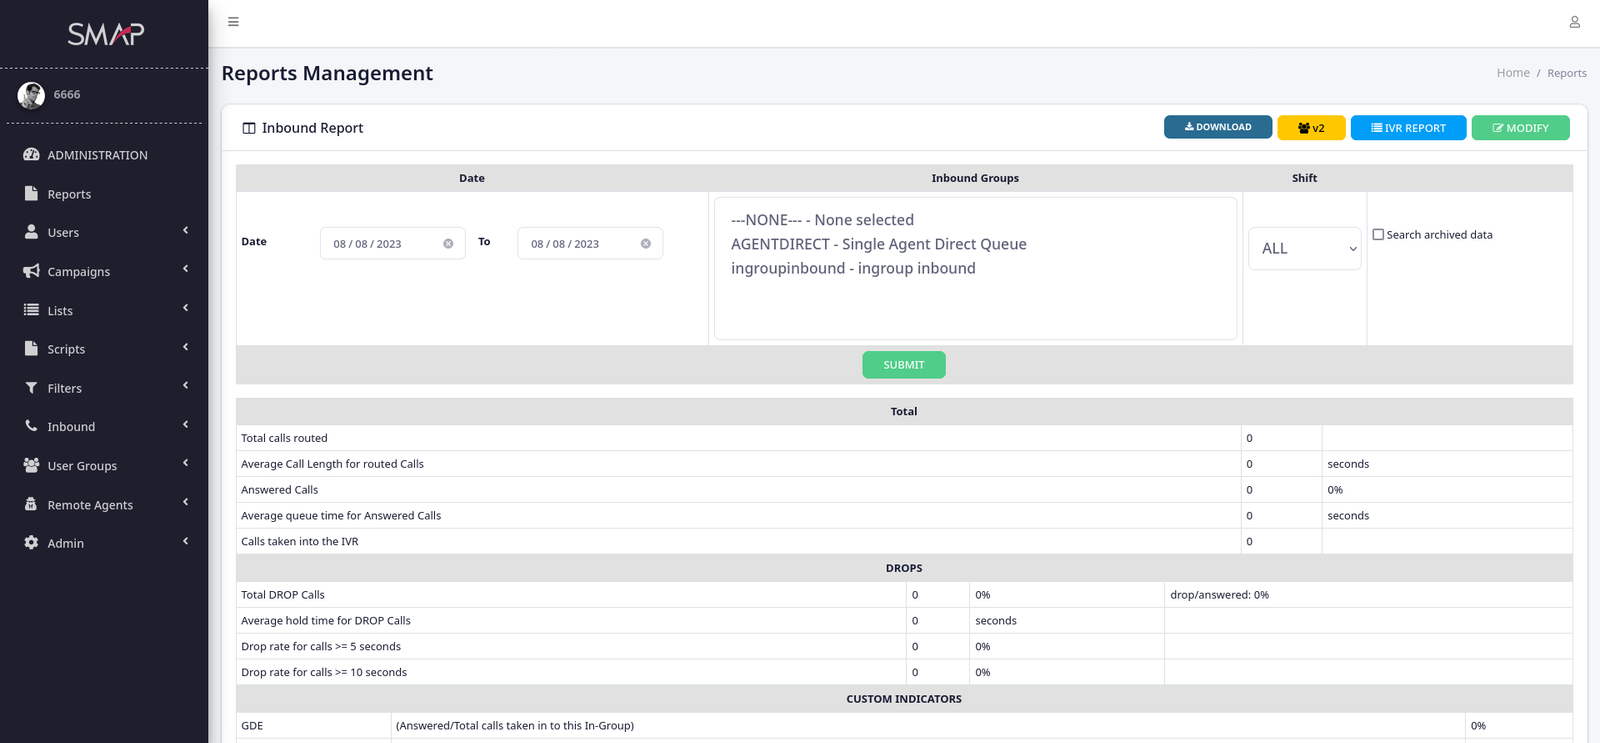
Task: Click the 6666 username text
Action: pyautogui.click(x=67, y=94)
